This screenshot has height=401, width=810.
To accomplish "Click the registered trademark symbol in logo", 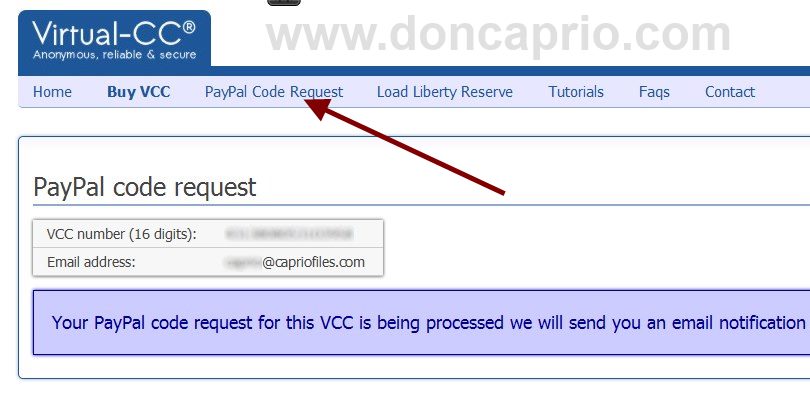I will point(189,27).
